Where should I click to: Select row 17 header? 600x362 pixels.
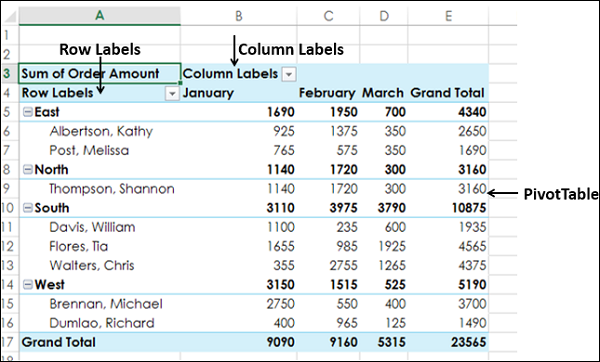[9, 342]
